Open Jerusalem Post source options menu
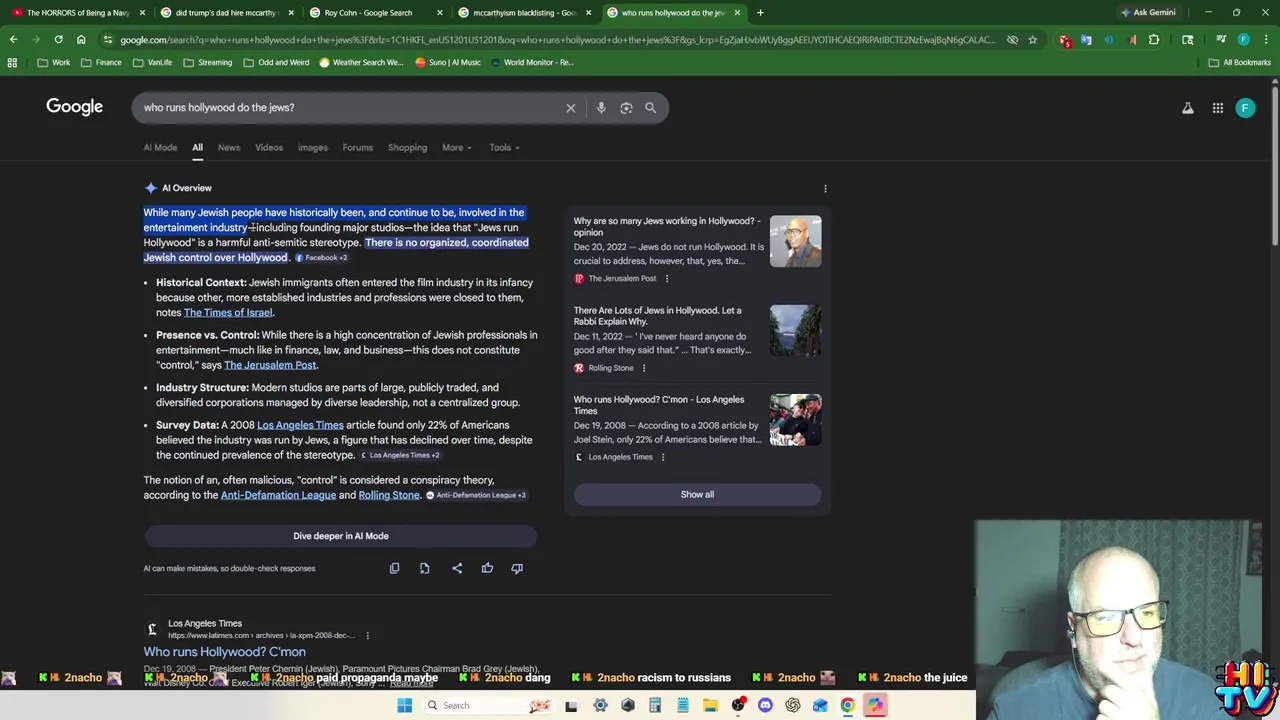The height and width of the screenshot is (720, 1280). point(667,278)
